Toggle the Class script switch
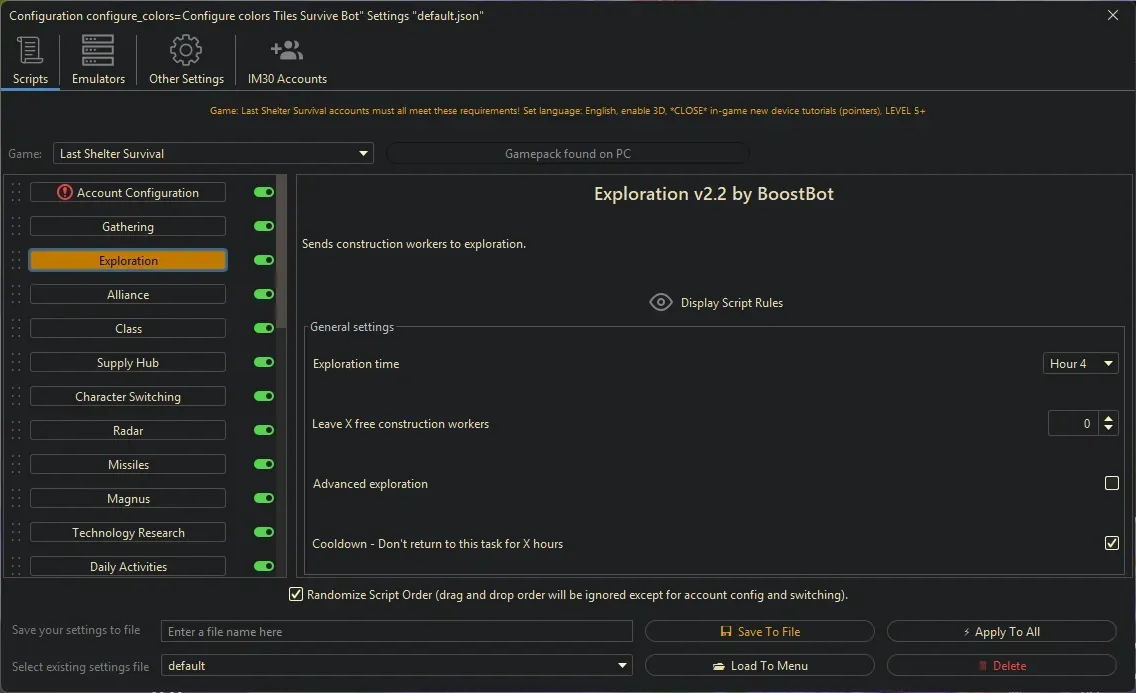This screenshot has width=1136, height=693. click(264, 328)
